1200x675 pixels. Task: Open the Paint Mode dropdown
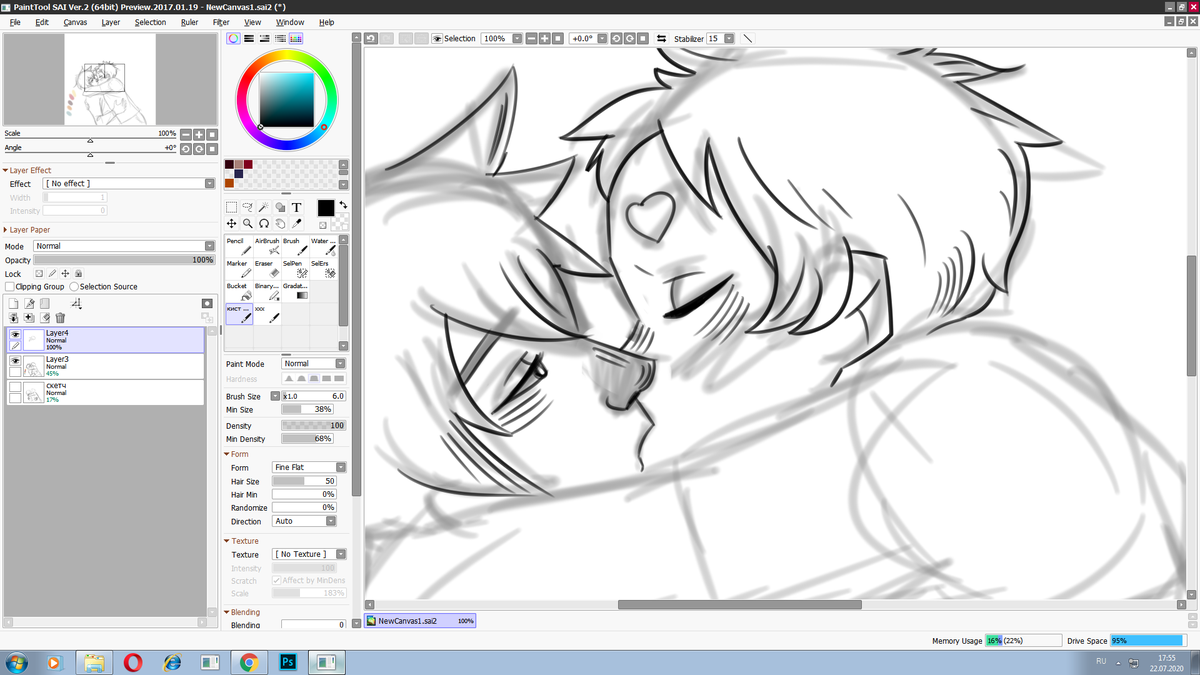[x=313, y=364]
